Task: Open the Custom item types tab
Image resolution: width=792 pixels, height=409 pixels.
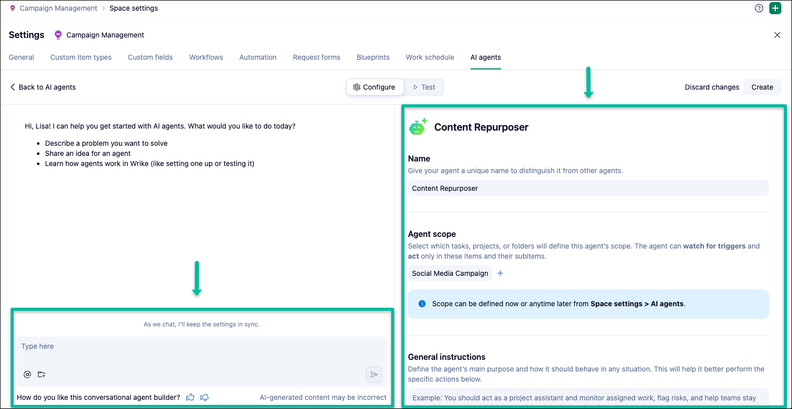Action: (81, 57)
